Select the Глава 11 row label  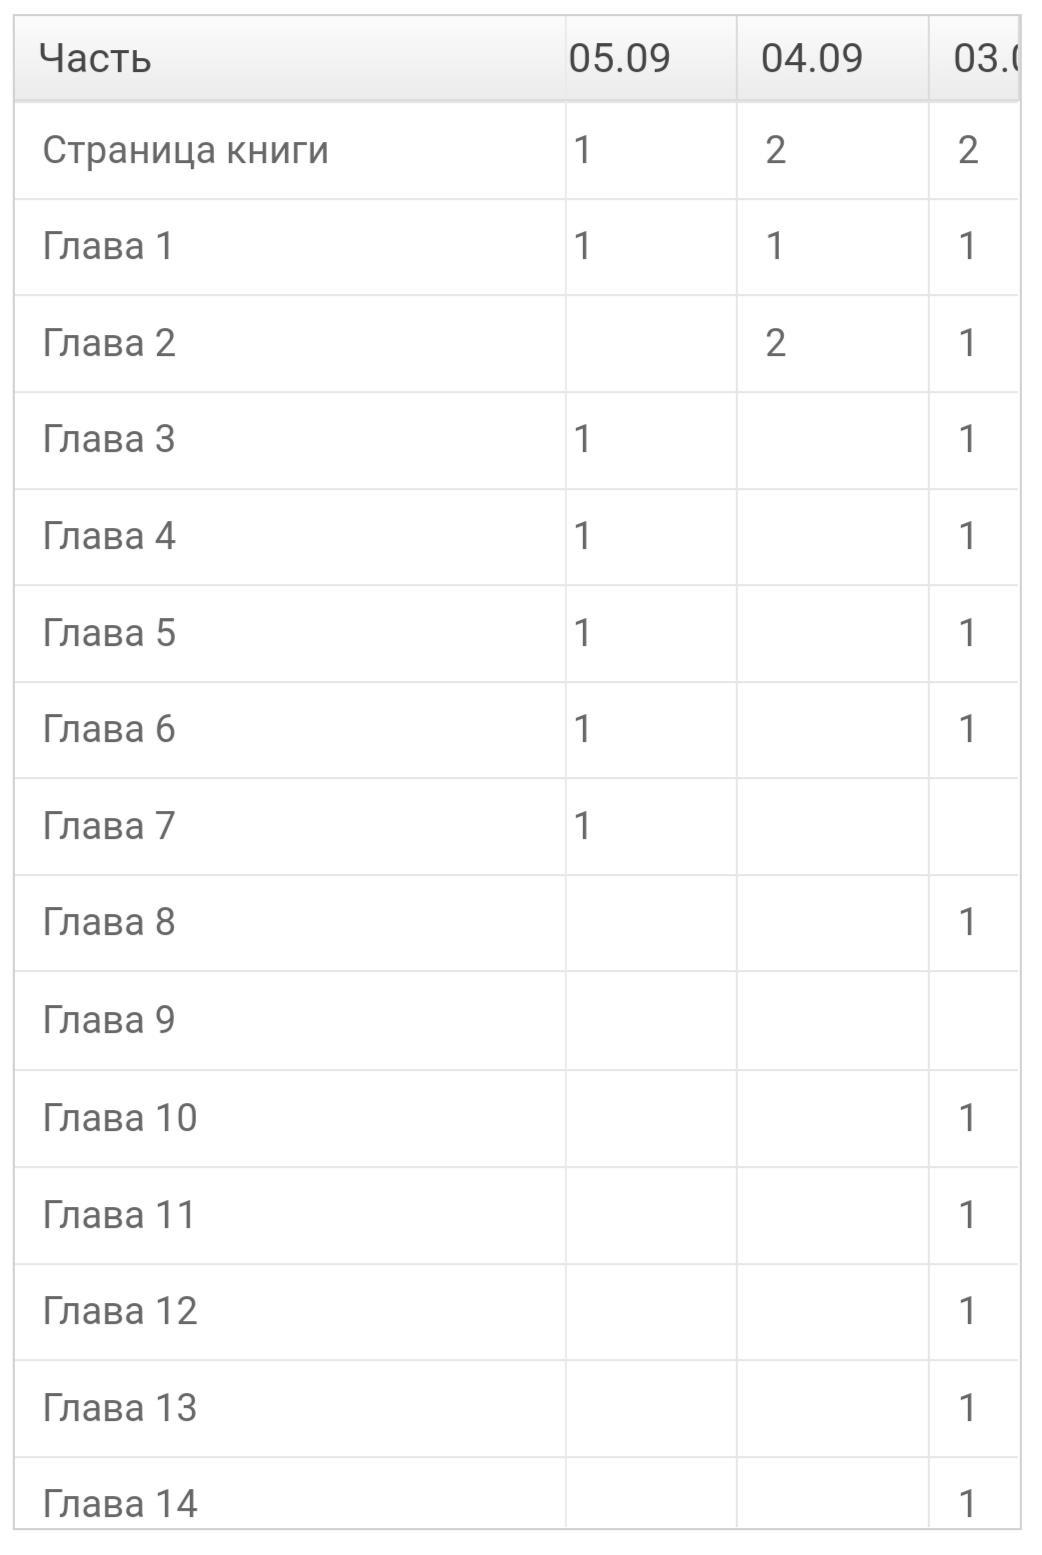point(119,1215)
